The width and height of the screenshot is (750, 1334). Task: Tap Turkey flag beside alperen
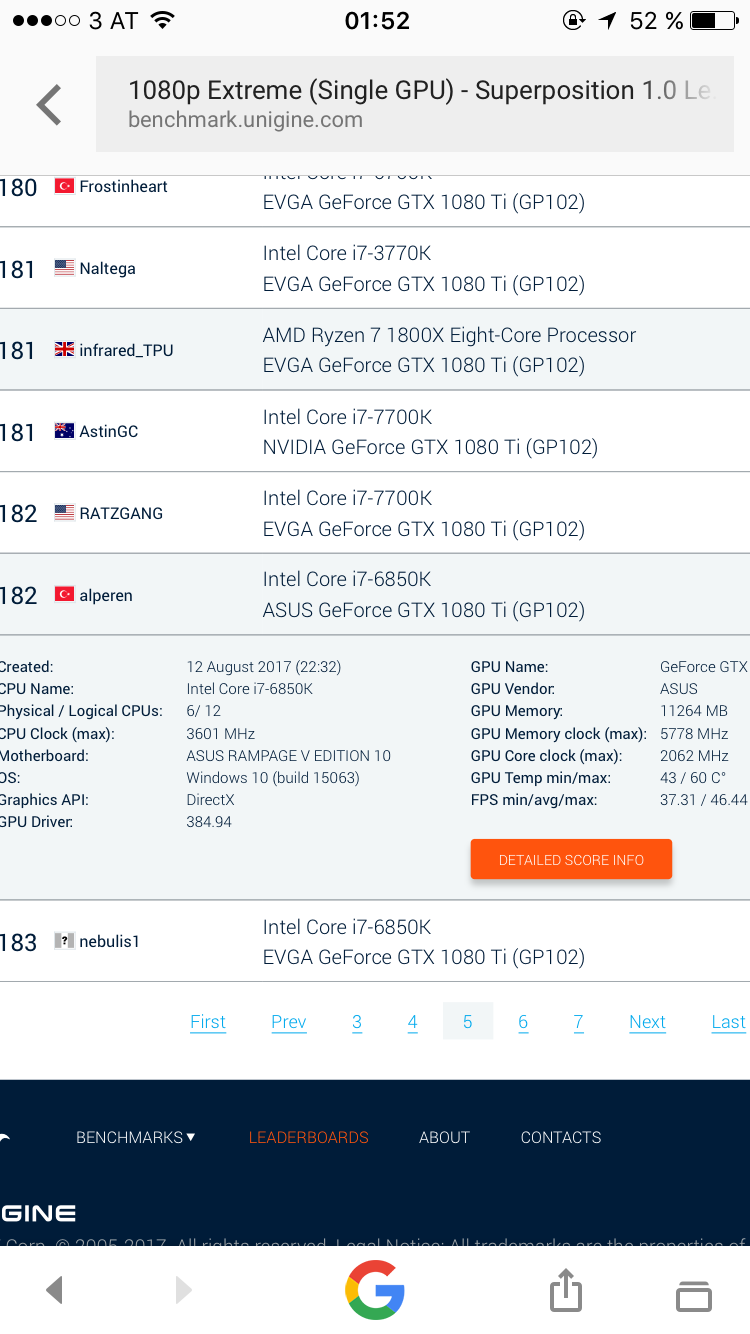(65, 595)
